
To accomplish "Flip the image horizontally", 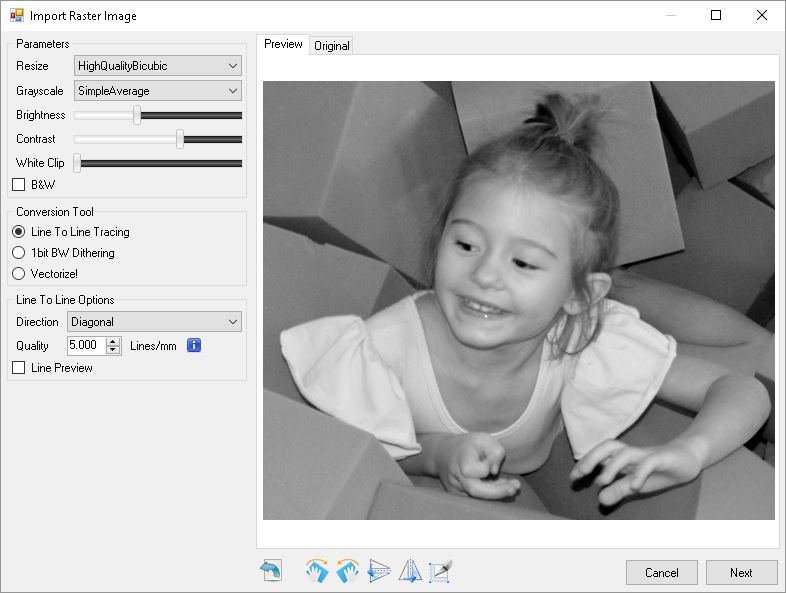I will pos(410,571).
